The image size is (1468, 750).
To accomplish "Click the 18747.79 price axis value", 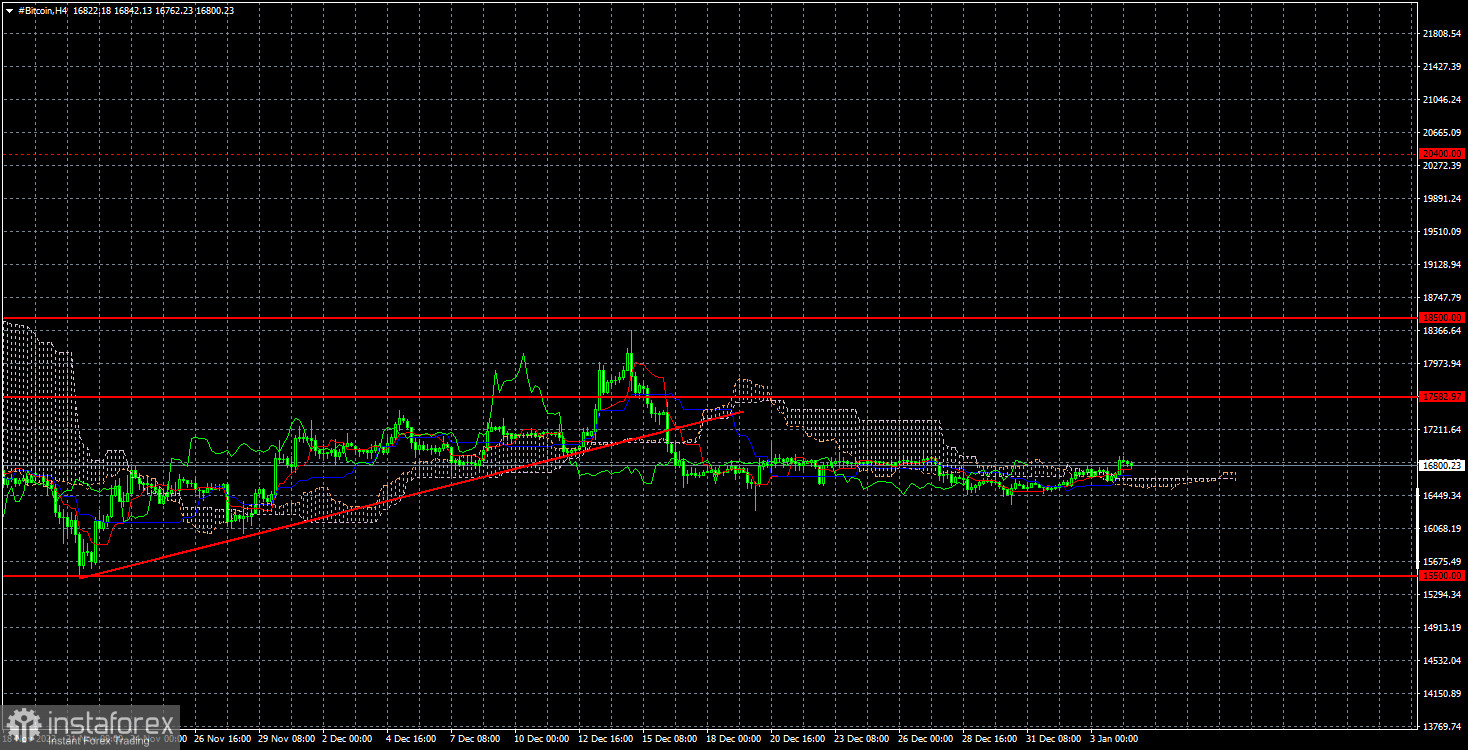I will pos(1442,297).
